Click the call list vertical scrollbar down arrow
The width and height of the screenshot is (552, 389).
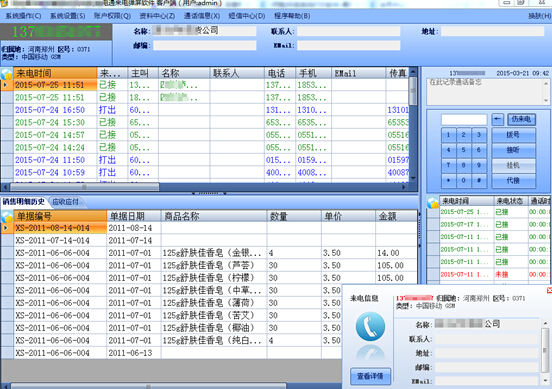(x=413, y=178)
